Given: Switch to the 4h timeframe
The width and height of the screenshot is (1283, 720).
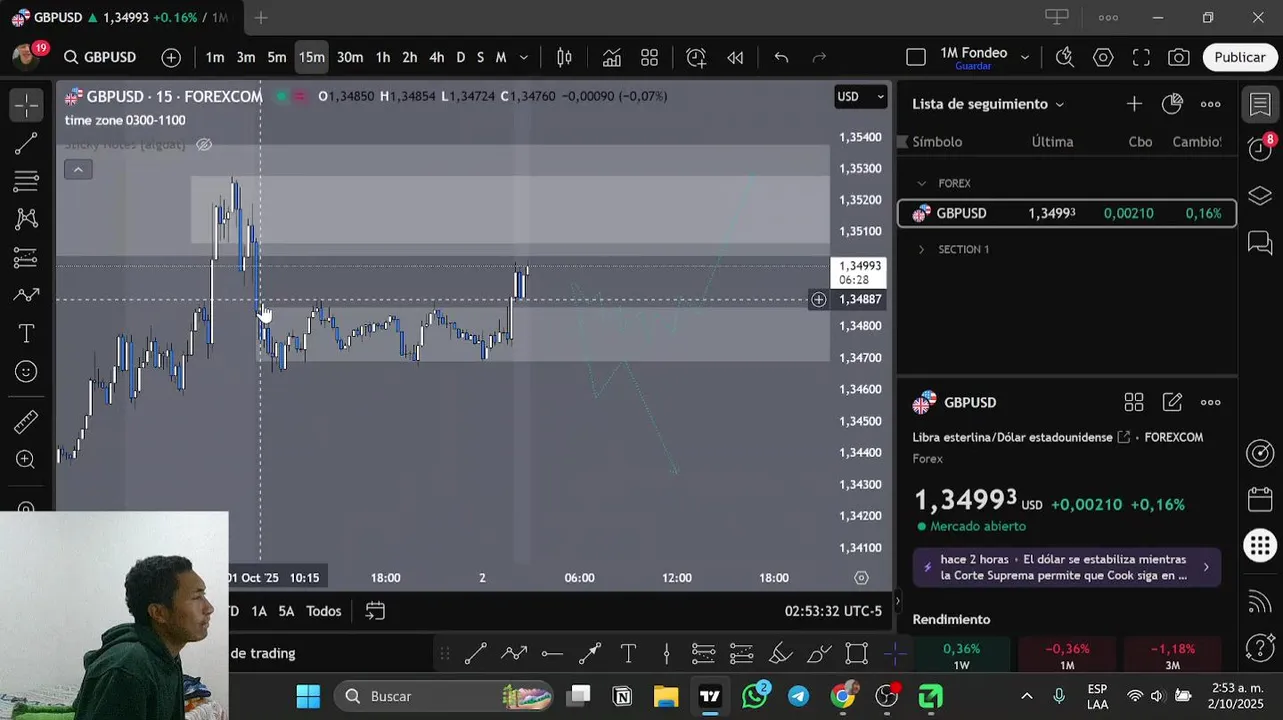Looking at the screenshot, I should click(x=436, y=57).
